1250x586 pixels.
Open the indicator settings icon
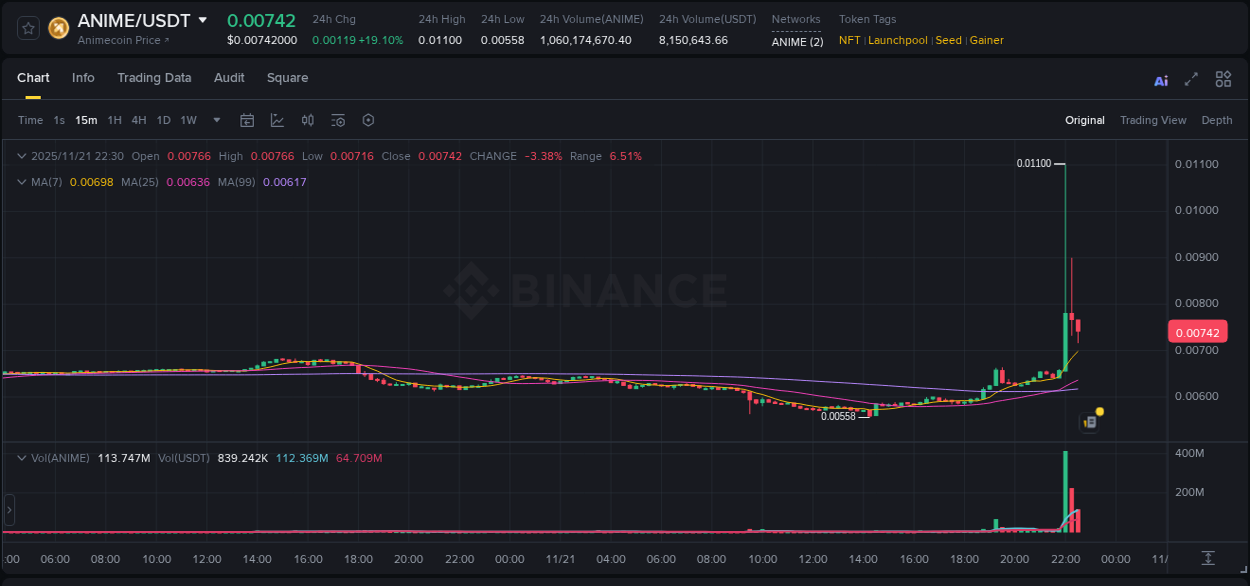(337, 120)
